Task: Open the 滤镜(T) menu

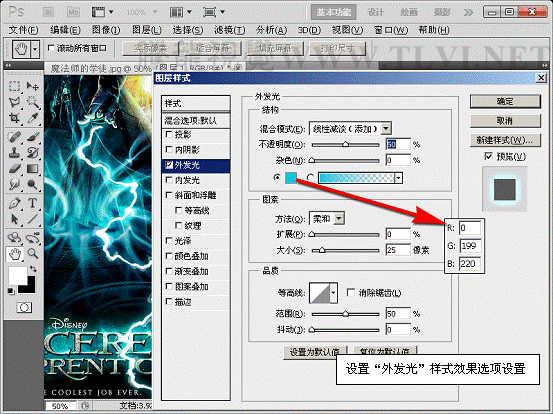Action: point(230,30)
